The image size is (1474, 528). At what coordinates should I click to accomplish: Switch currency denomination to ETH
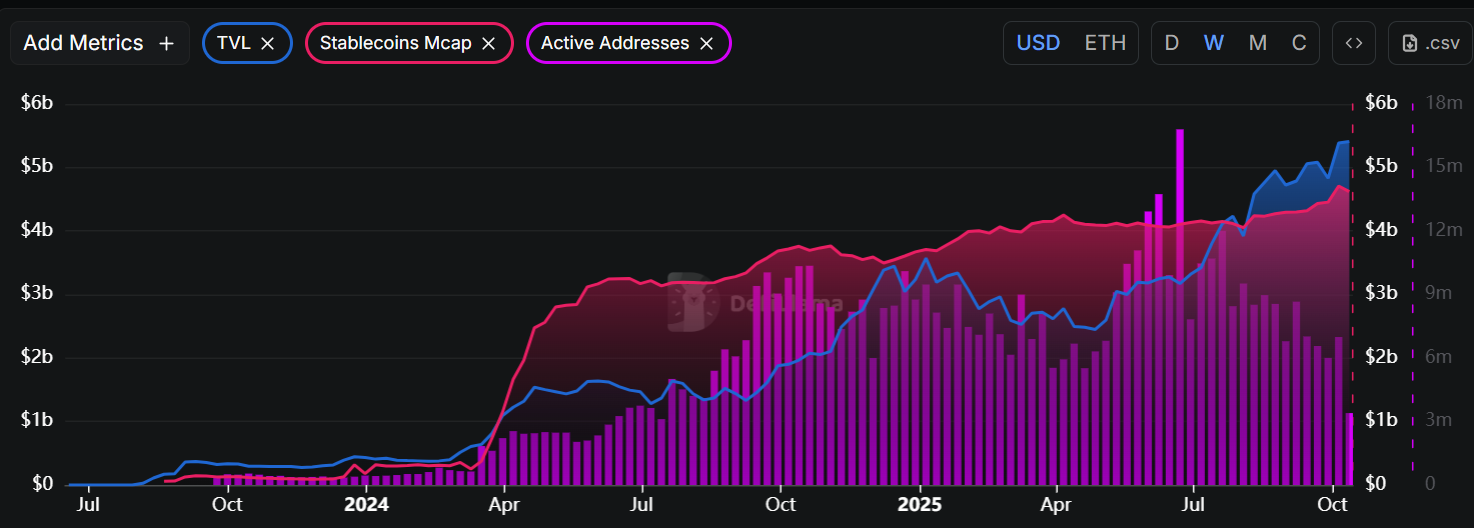click(x=1105, y=43)
